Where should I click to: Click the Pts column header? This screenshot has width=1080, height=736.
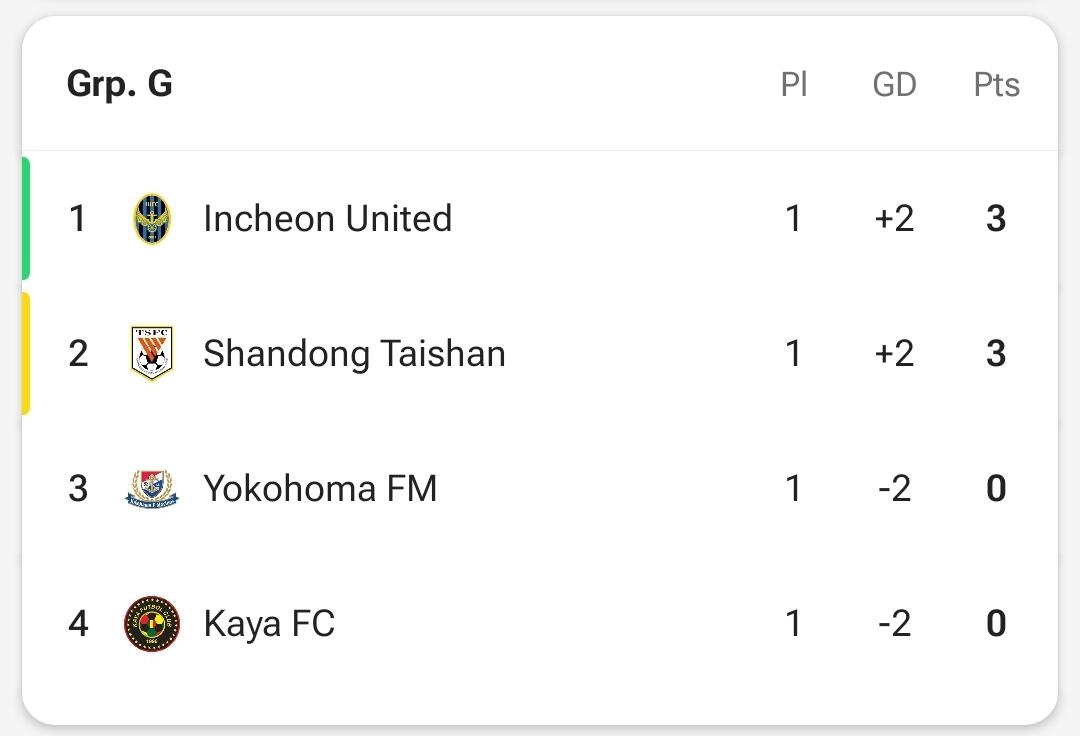tap(997, 85)
